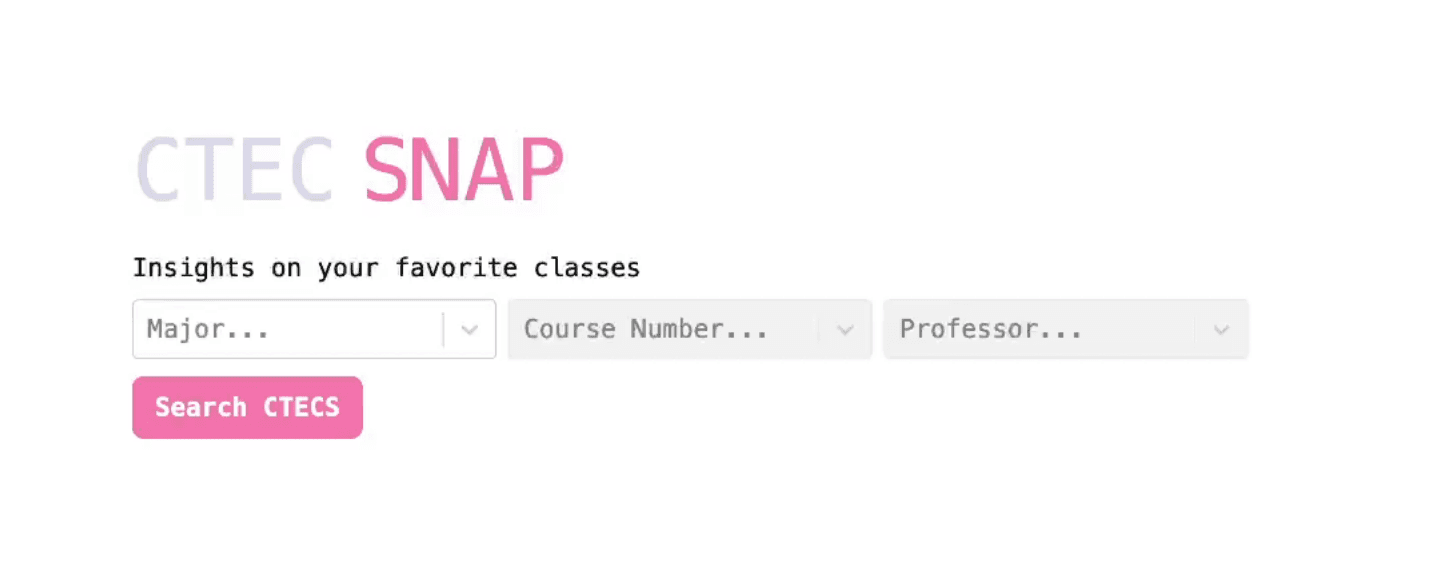Click the chevron arrow in the Professor field
The height and width of the screenshot is (586, 1438).
1221,330
